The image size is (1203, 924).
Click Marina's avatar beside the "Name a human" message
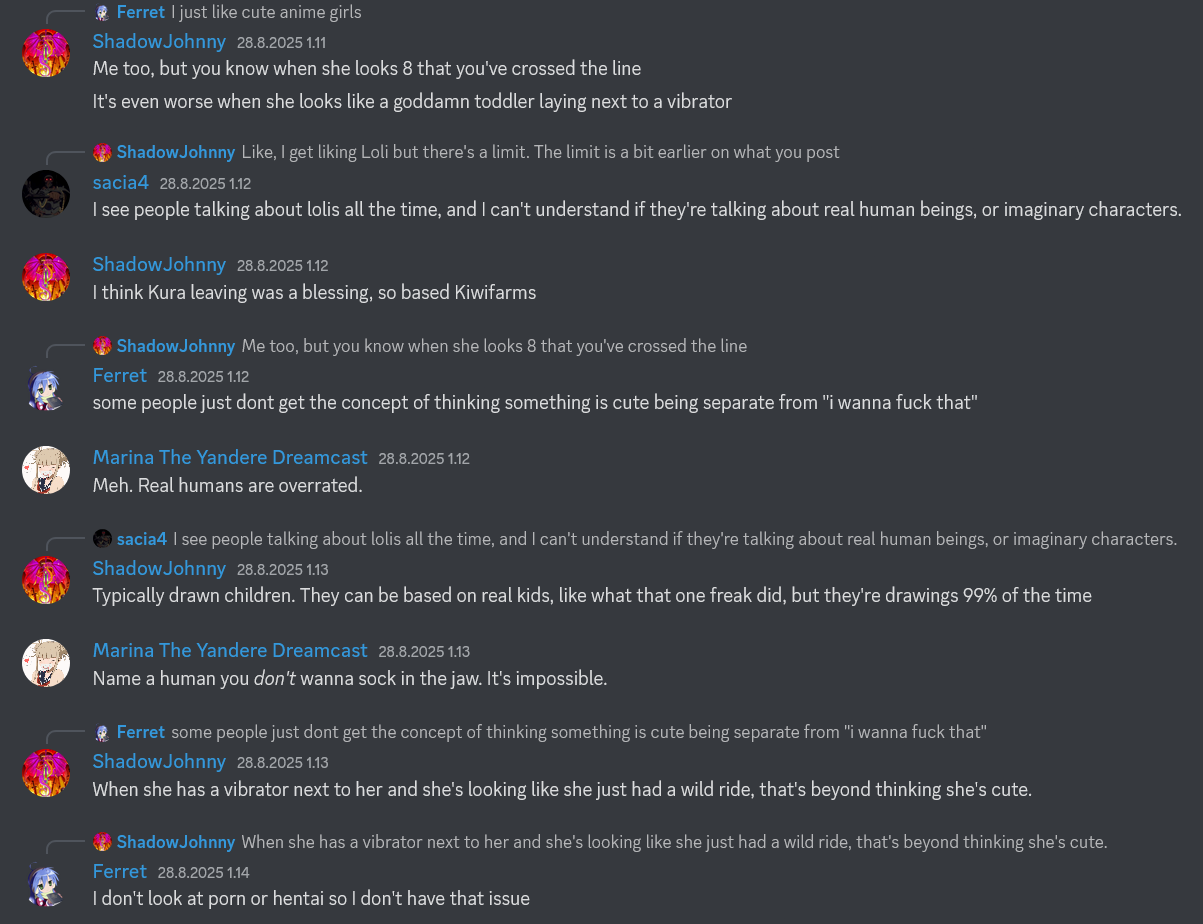click(x=46, y=662)
